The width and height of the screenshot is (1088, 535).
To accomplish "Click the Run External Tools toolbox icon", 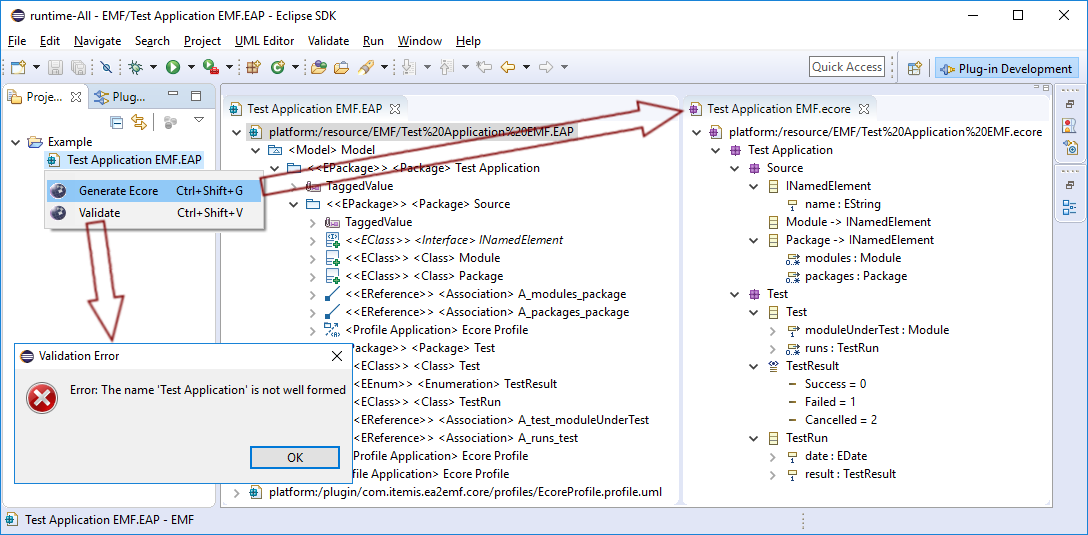I will (210, 67).
